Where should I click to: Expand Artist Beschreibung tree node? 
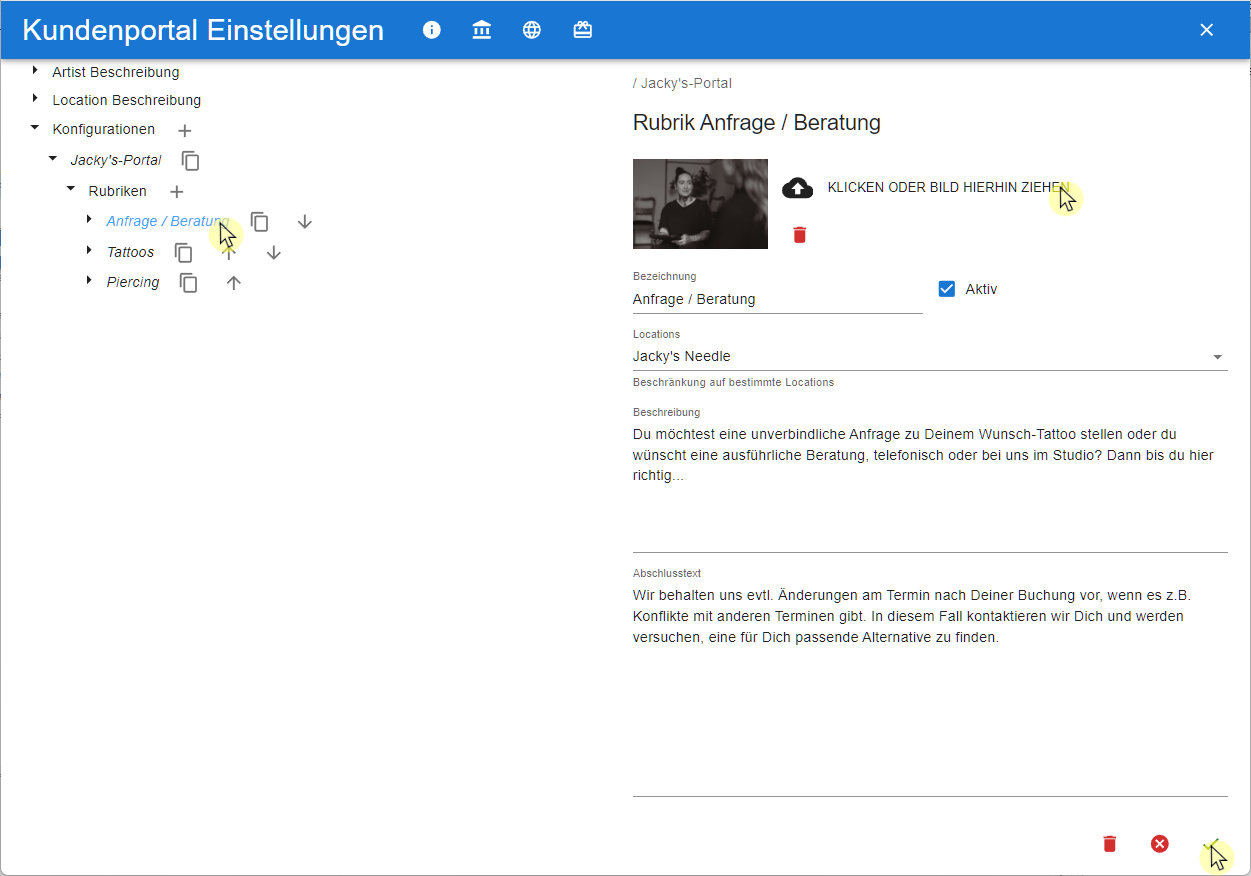[x=35, y=71]
